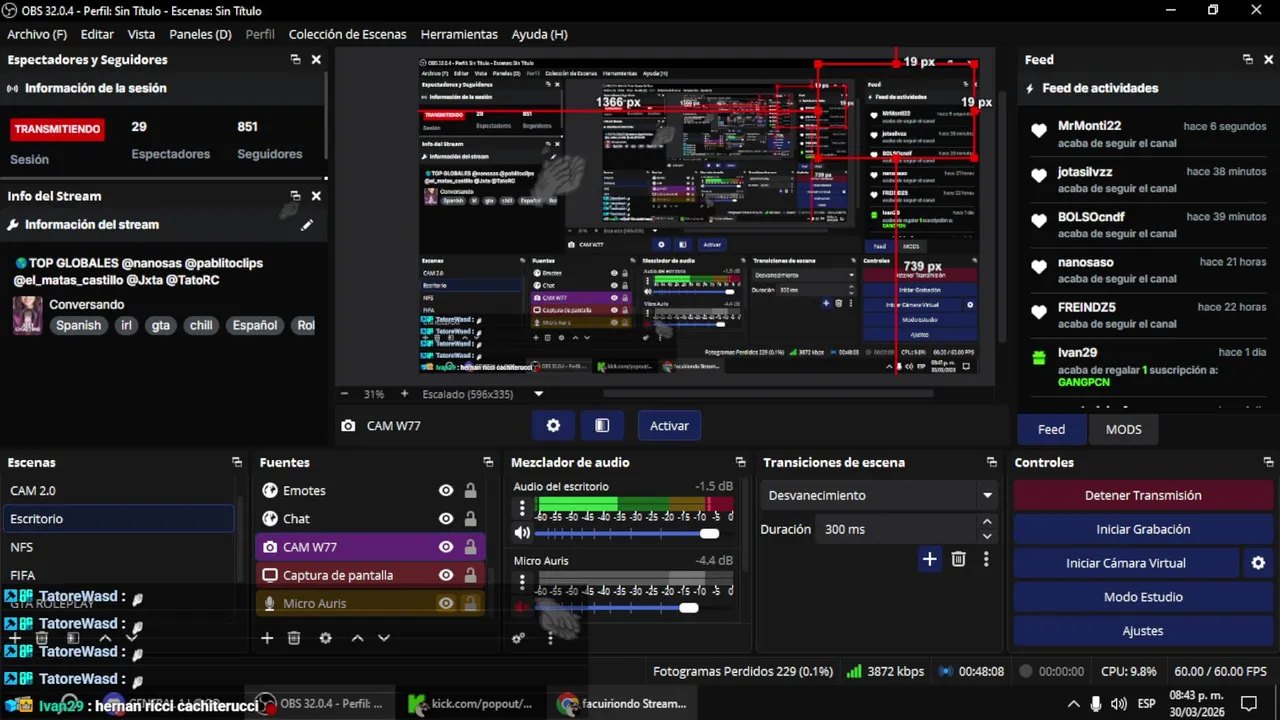Switch to the MODS tab
Screen dimensions: 1280x720
pyautogui.click(x=1123, y=429)
